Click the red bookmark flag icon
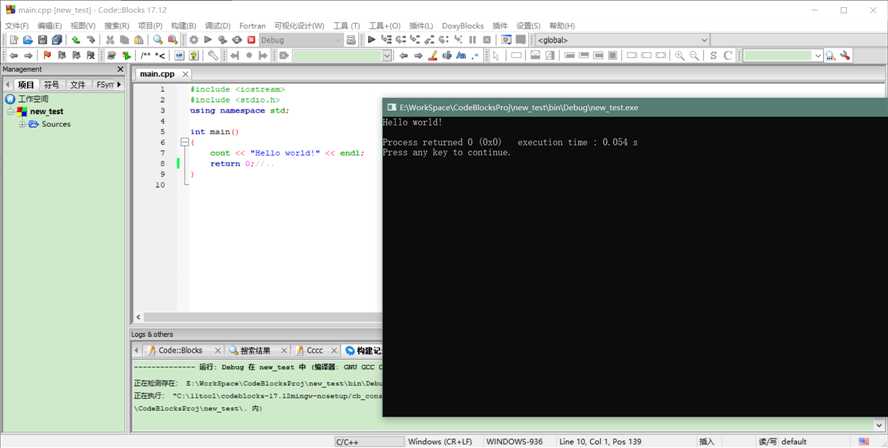 click(x=47, y=55)
